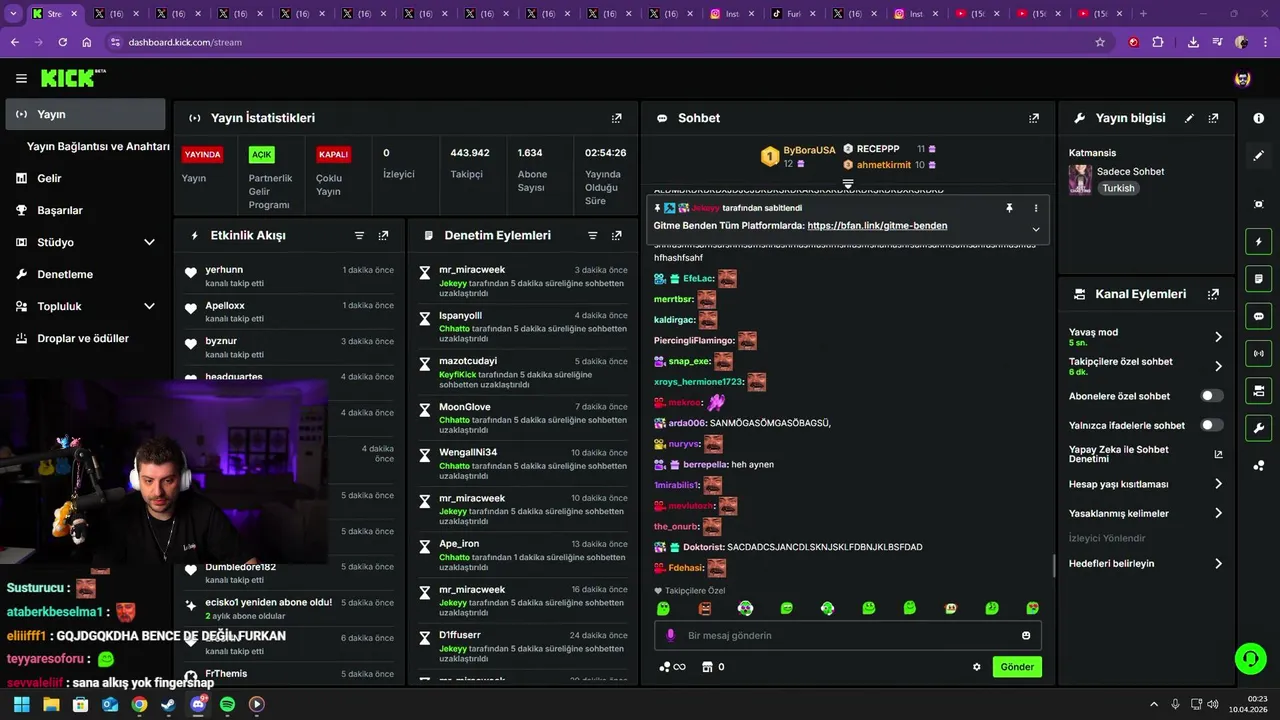This screenshot has height=720, width=1280.
Task: Open Discord from the taskbar
Action: click(198, 704)
